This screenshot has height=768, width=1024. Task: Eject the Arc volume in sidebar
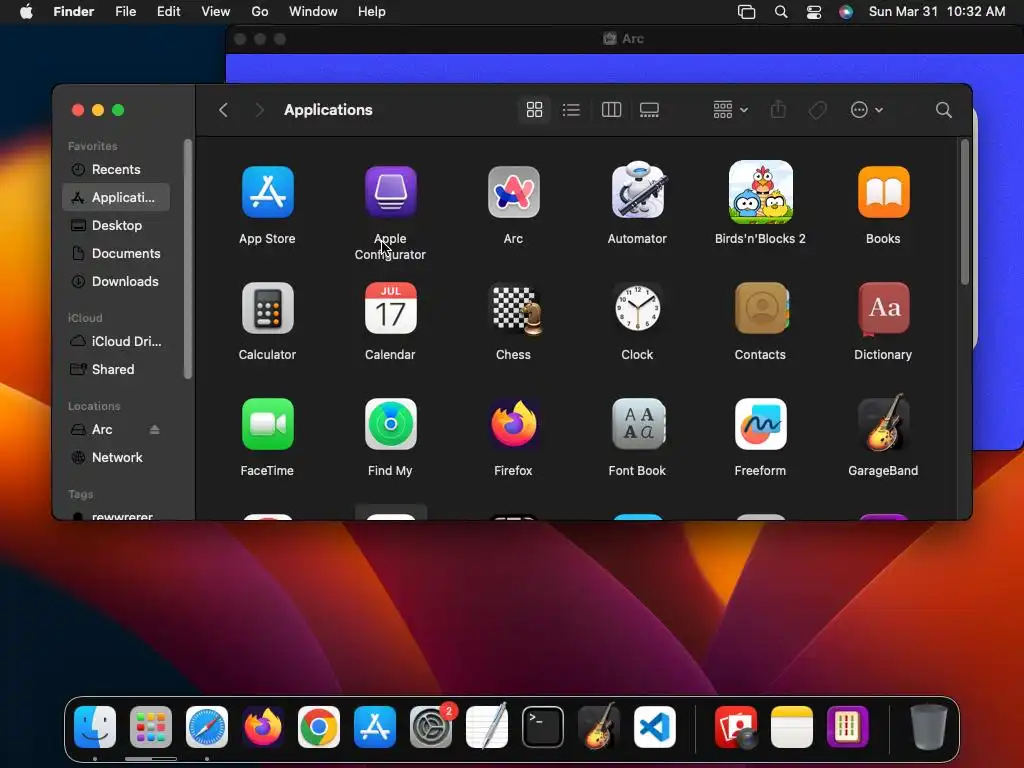tap(155, 430)
